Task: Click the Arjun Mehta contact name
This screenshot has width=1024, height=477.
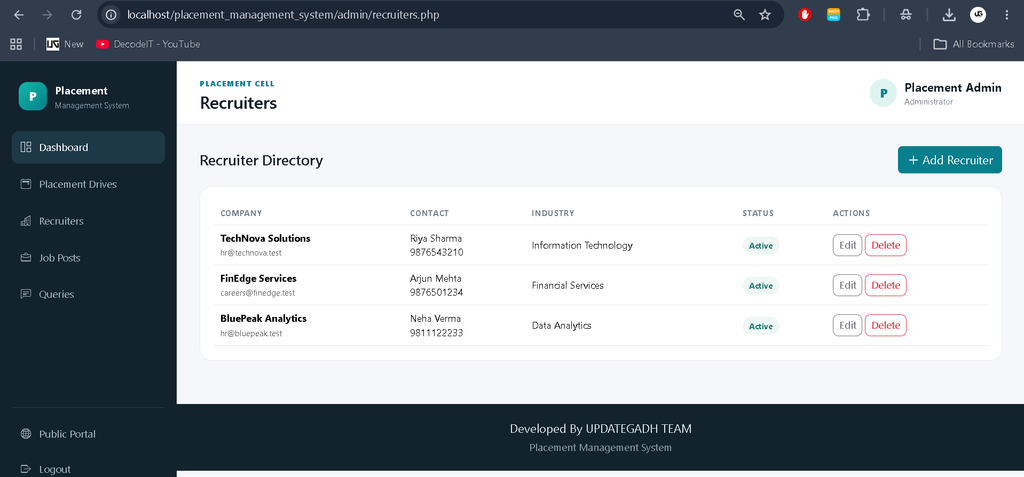Action: point(436,278)
